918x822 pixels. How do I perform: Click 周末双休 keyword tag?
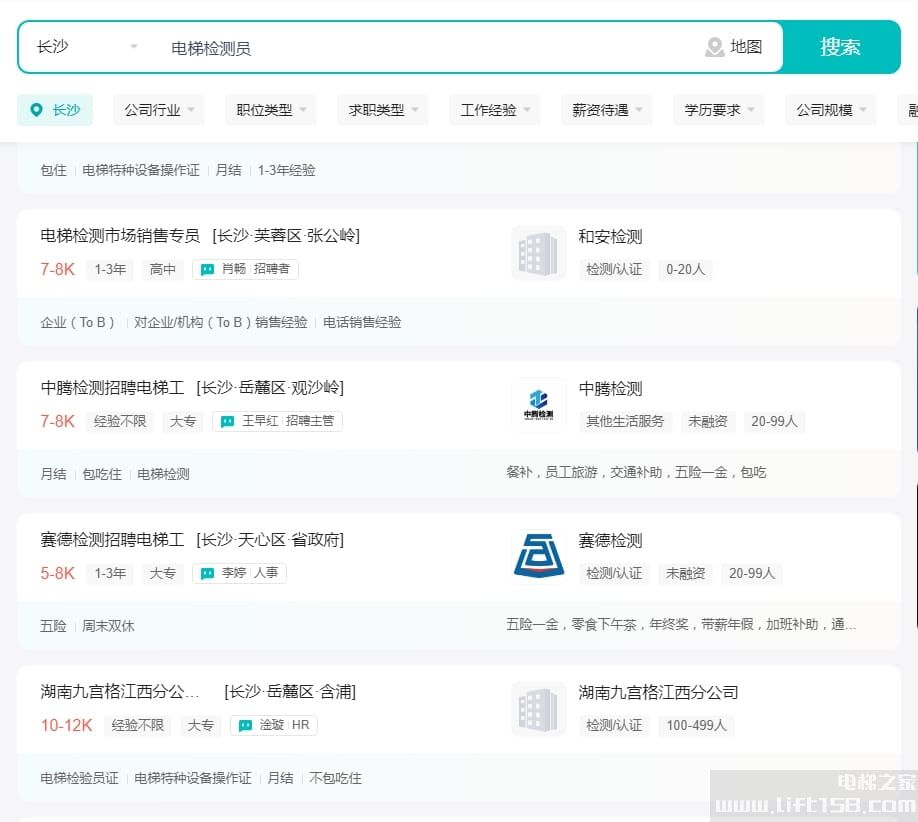coord(108,626)
